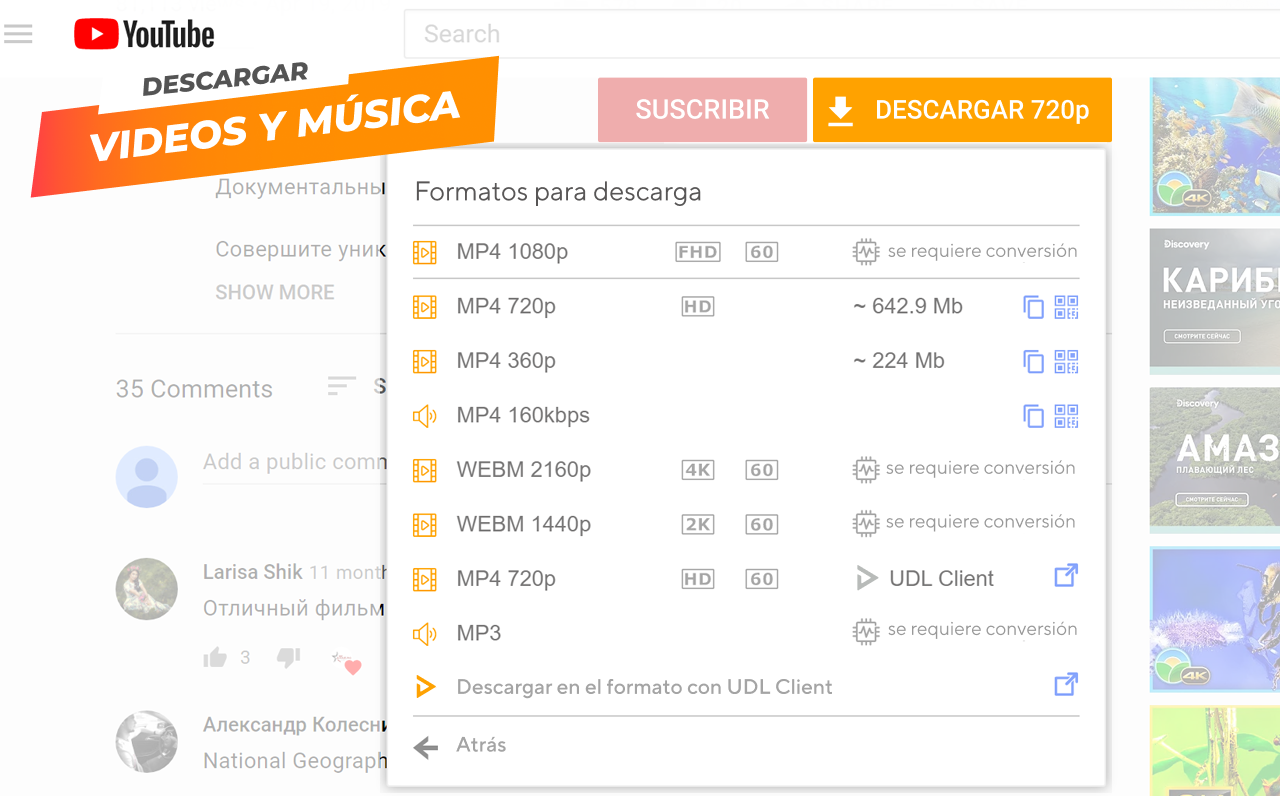Focus the Search input field

(840, 34)
